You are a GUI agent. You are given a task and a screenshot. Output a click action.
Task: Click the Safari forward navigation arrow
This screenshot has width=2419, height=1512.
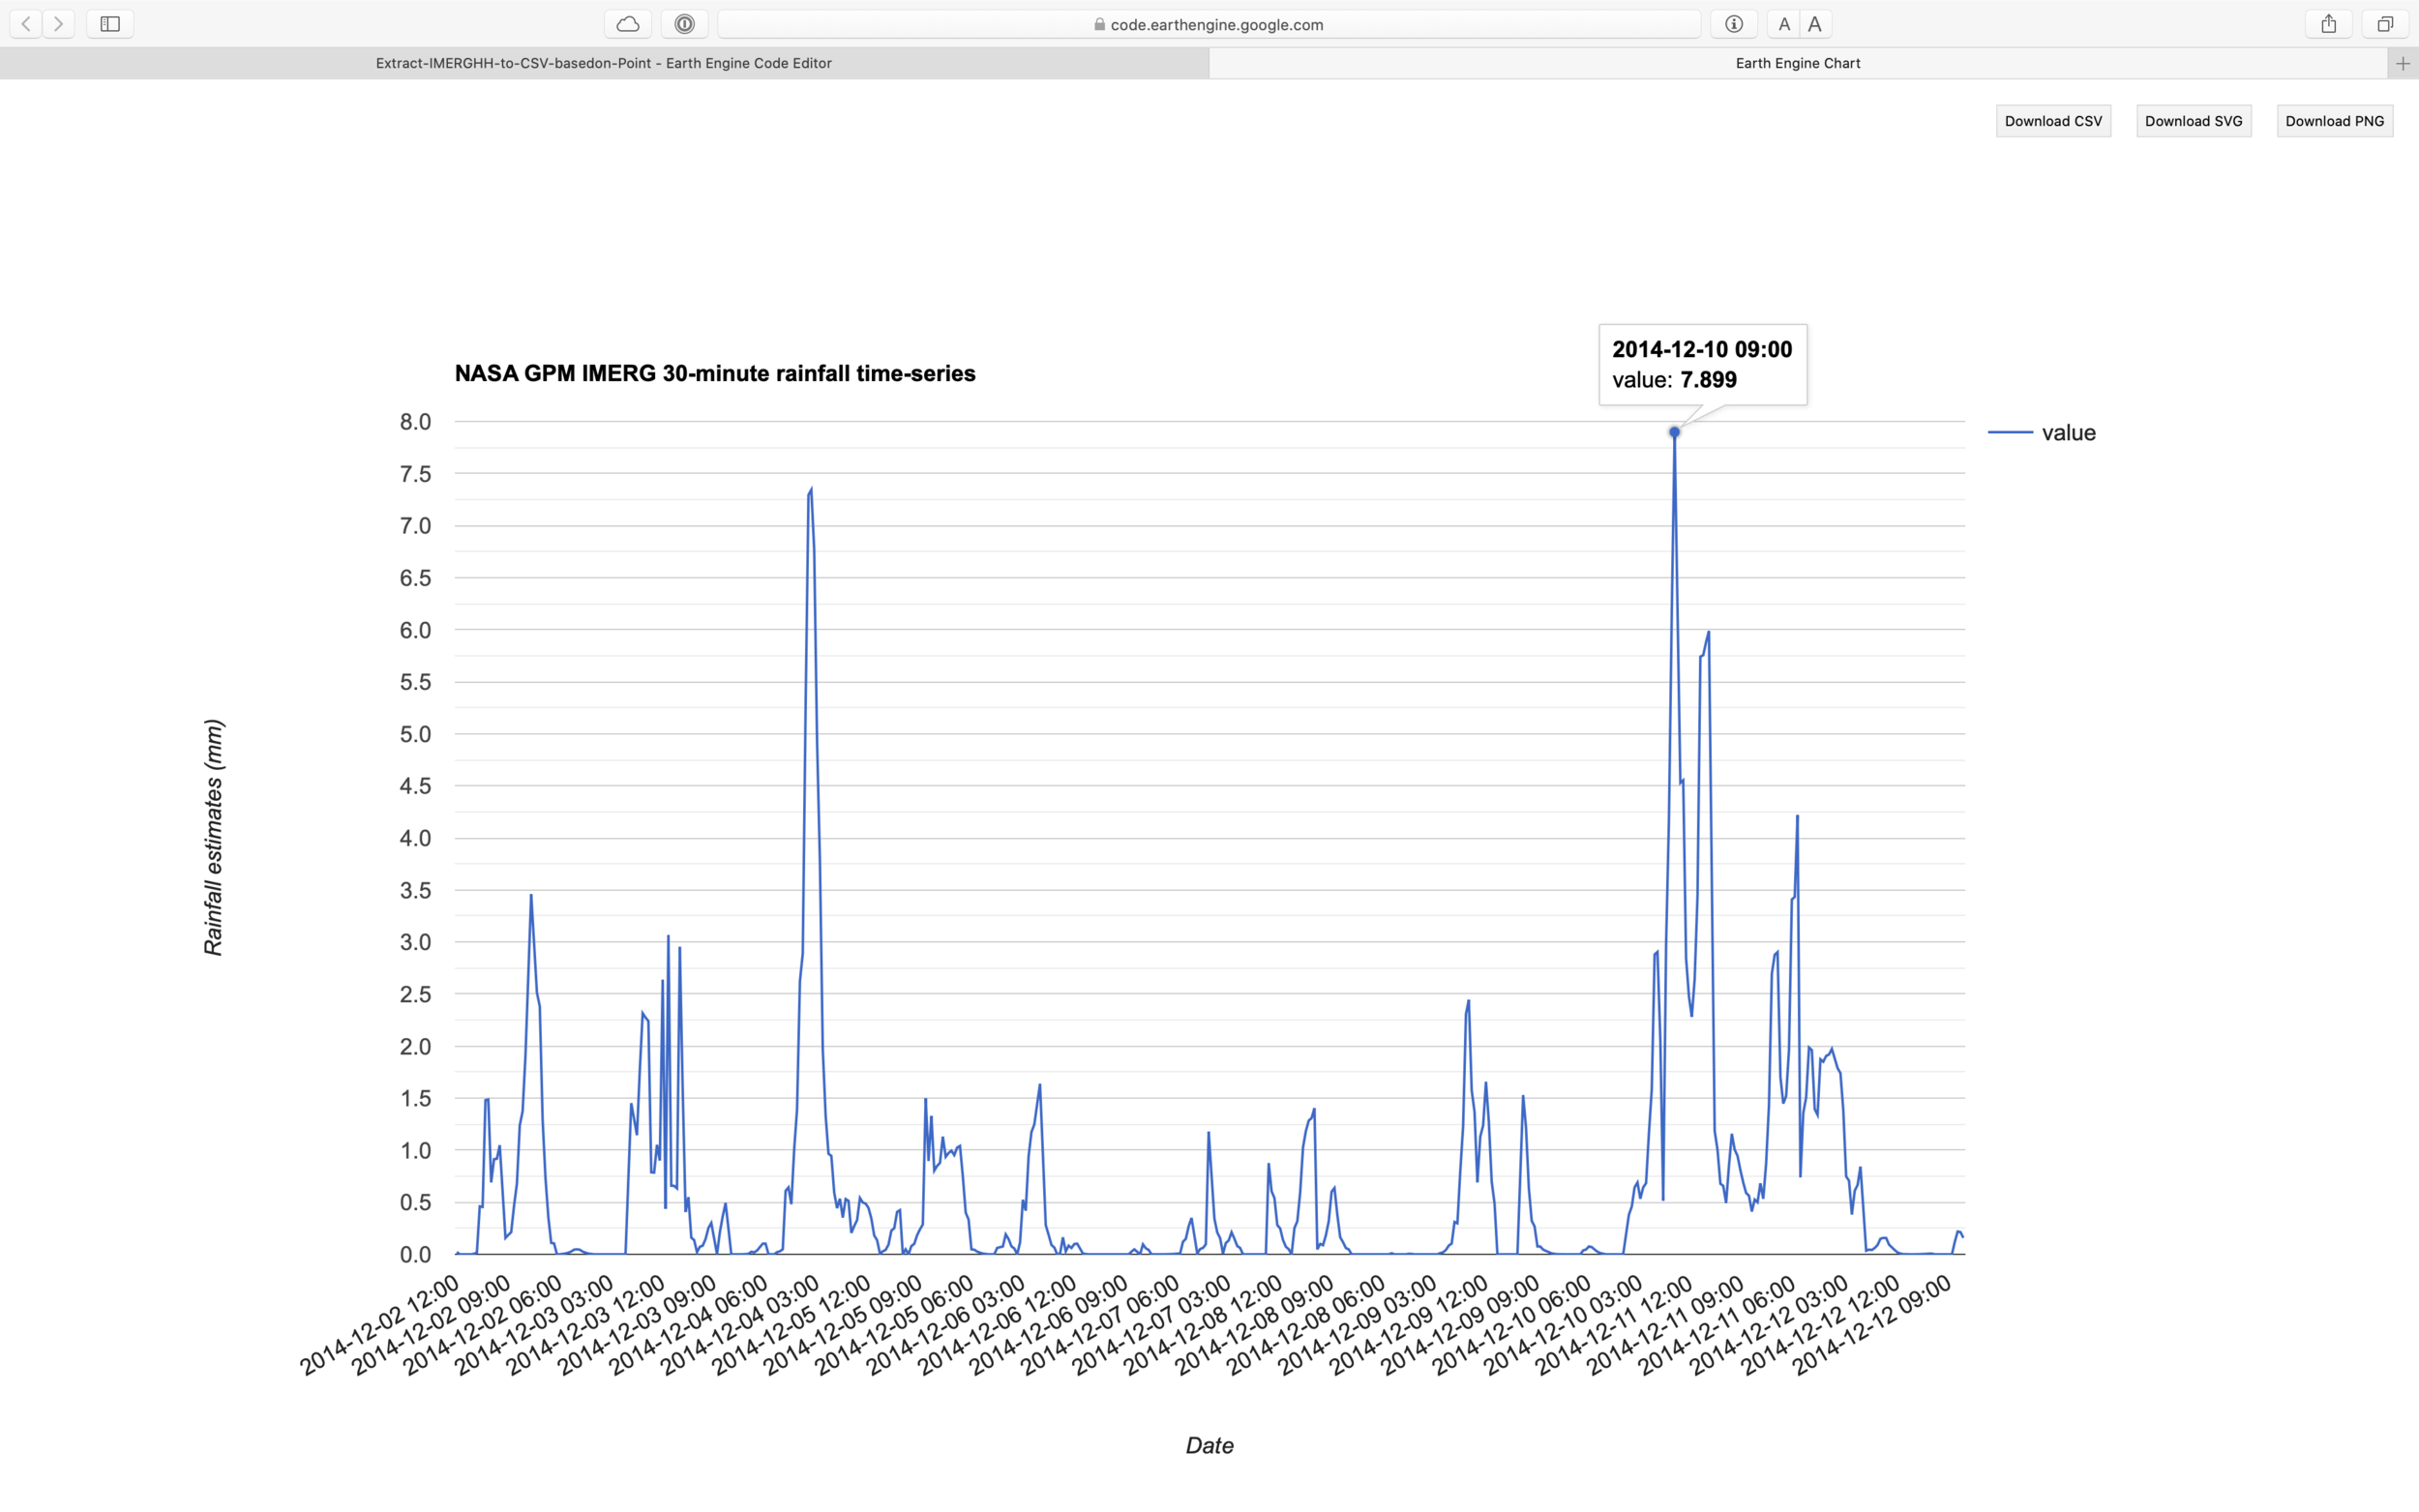pyautogui.click(x=59, y=24)
